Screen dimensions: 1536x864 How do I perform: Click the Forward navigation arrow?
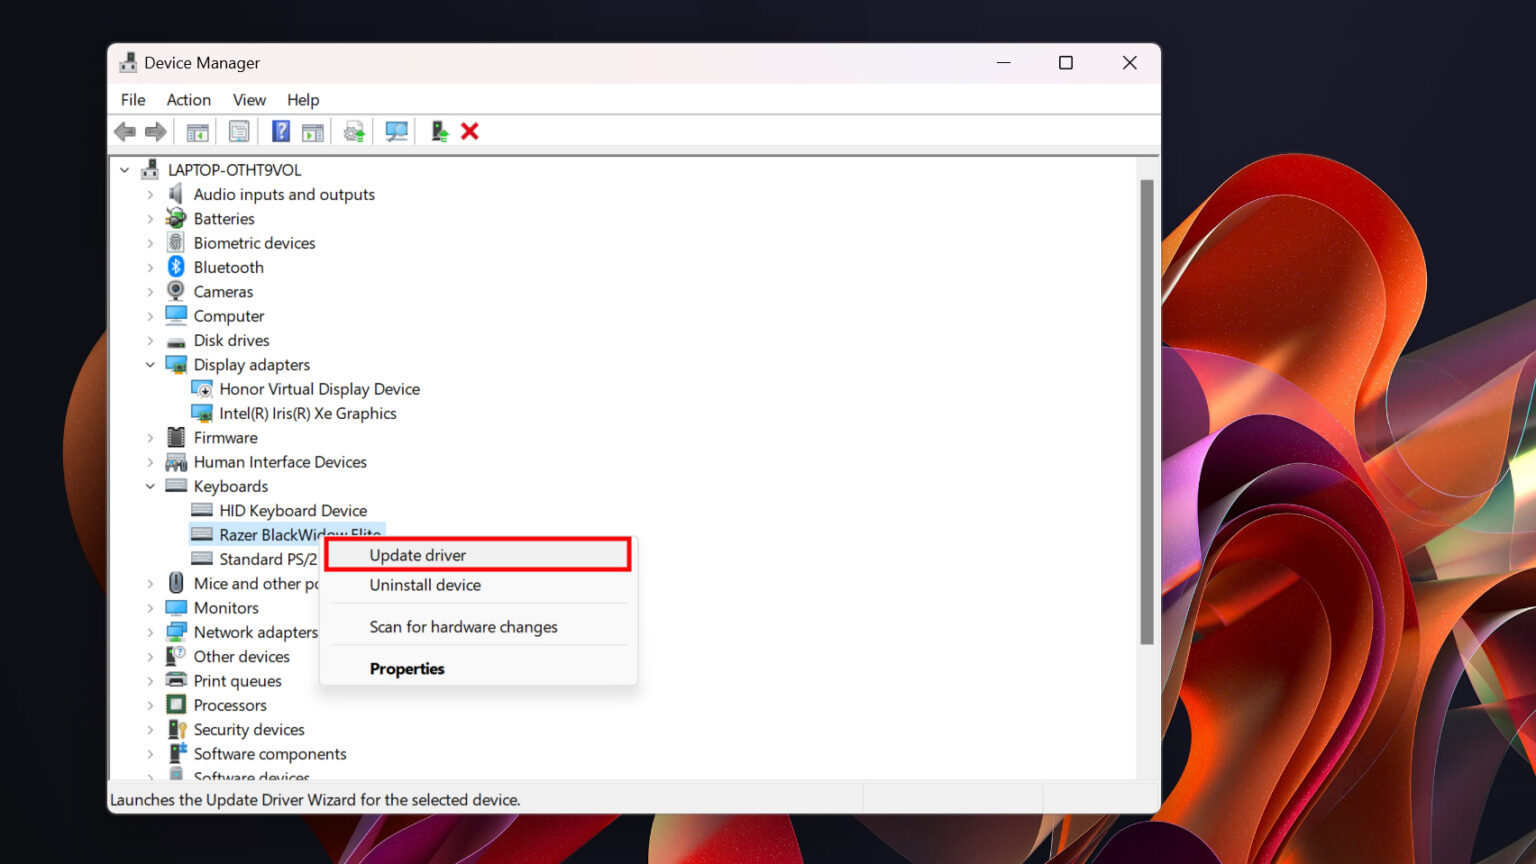[x=156, y=131]
